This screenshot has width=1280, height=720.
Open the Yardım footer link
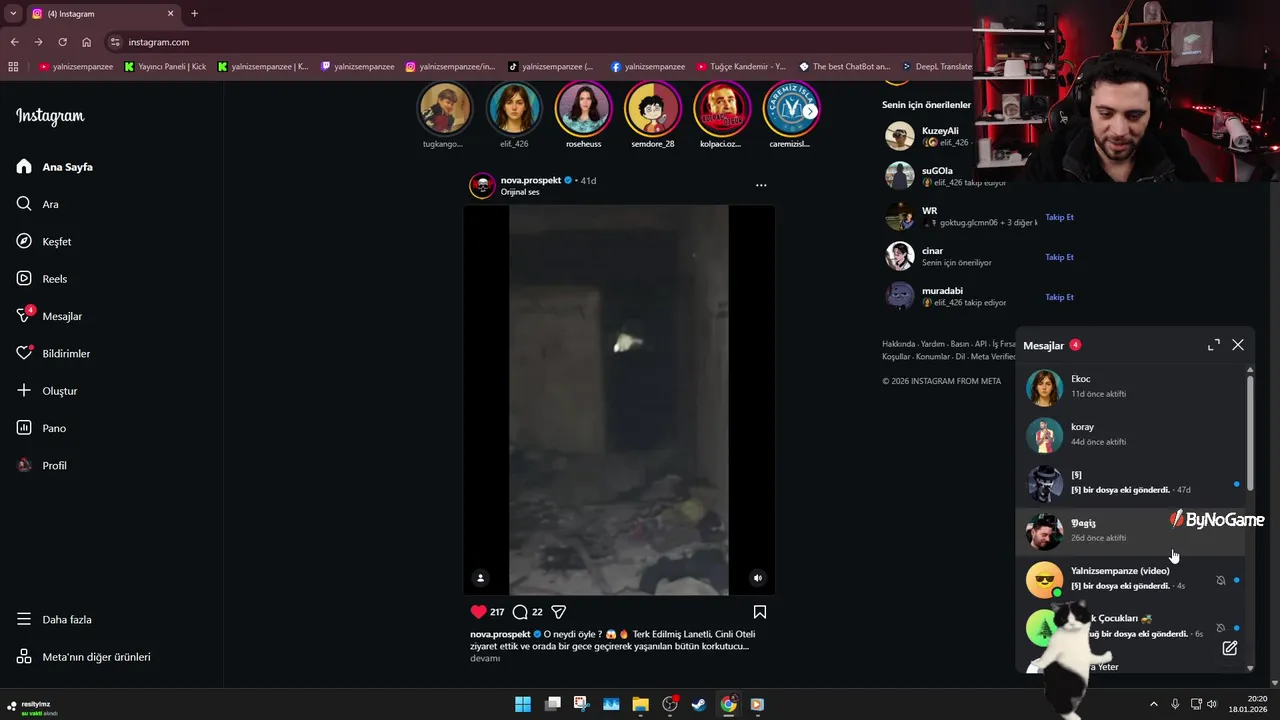click(x=932, y=344)
